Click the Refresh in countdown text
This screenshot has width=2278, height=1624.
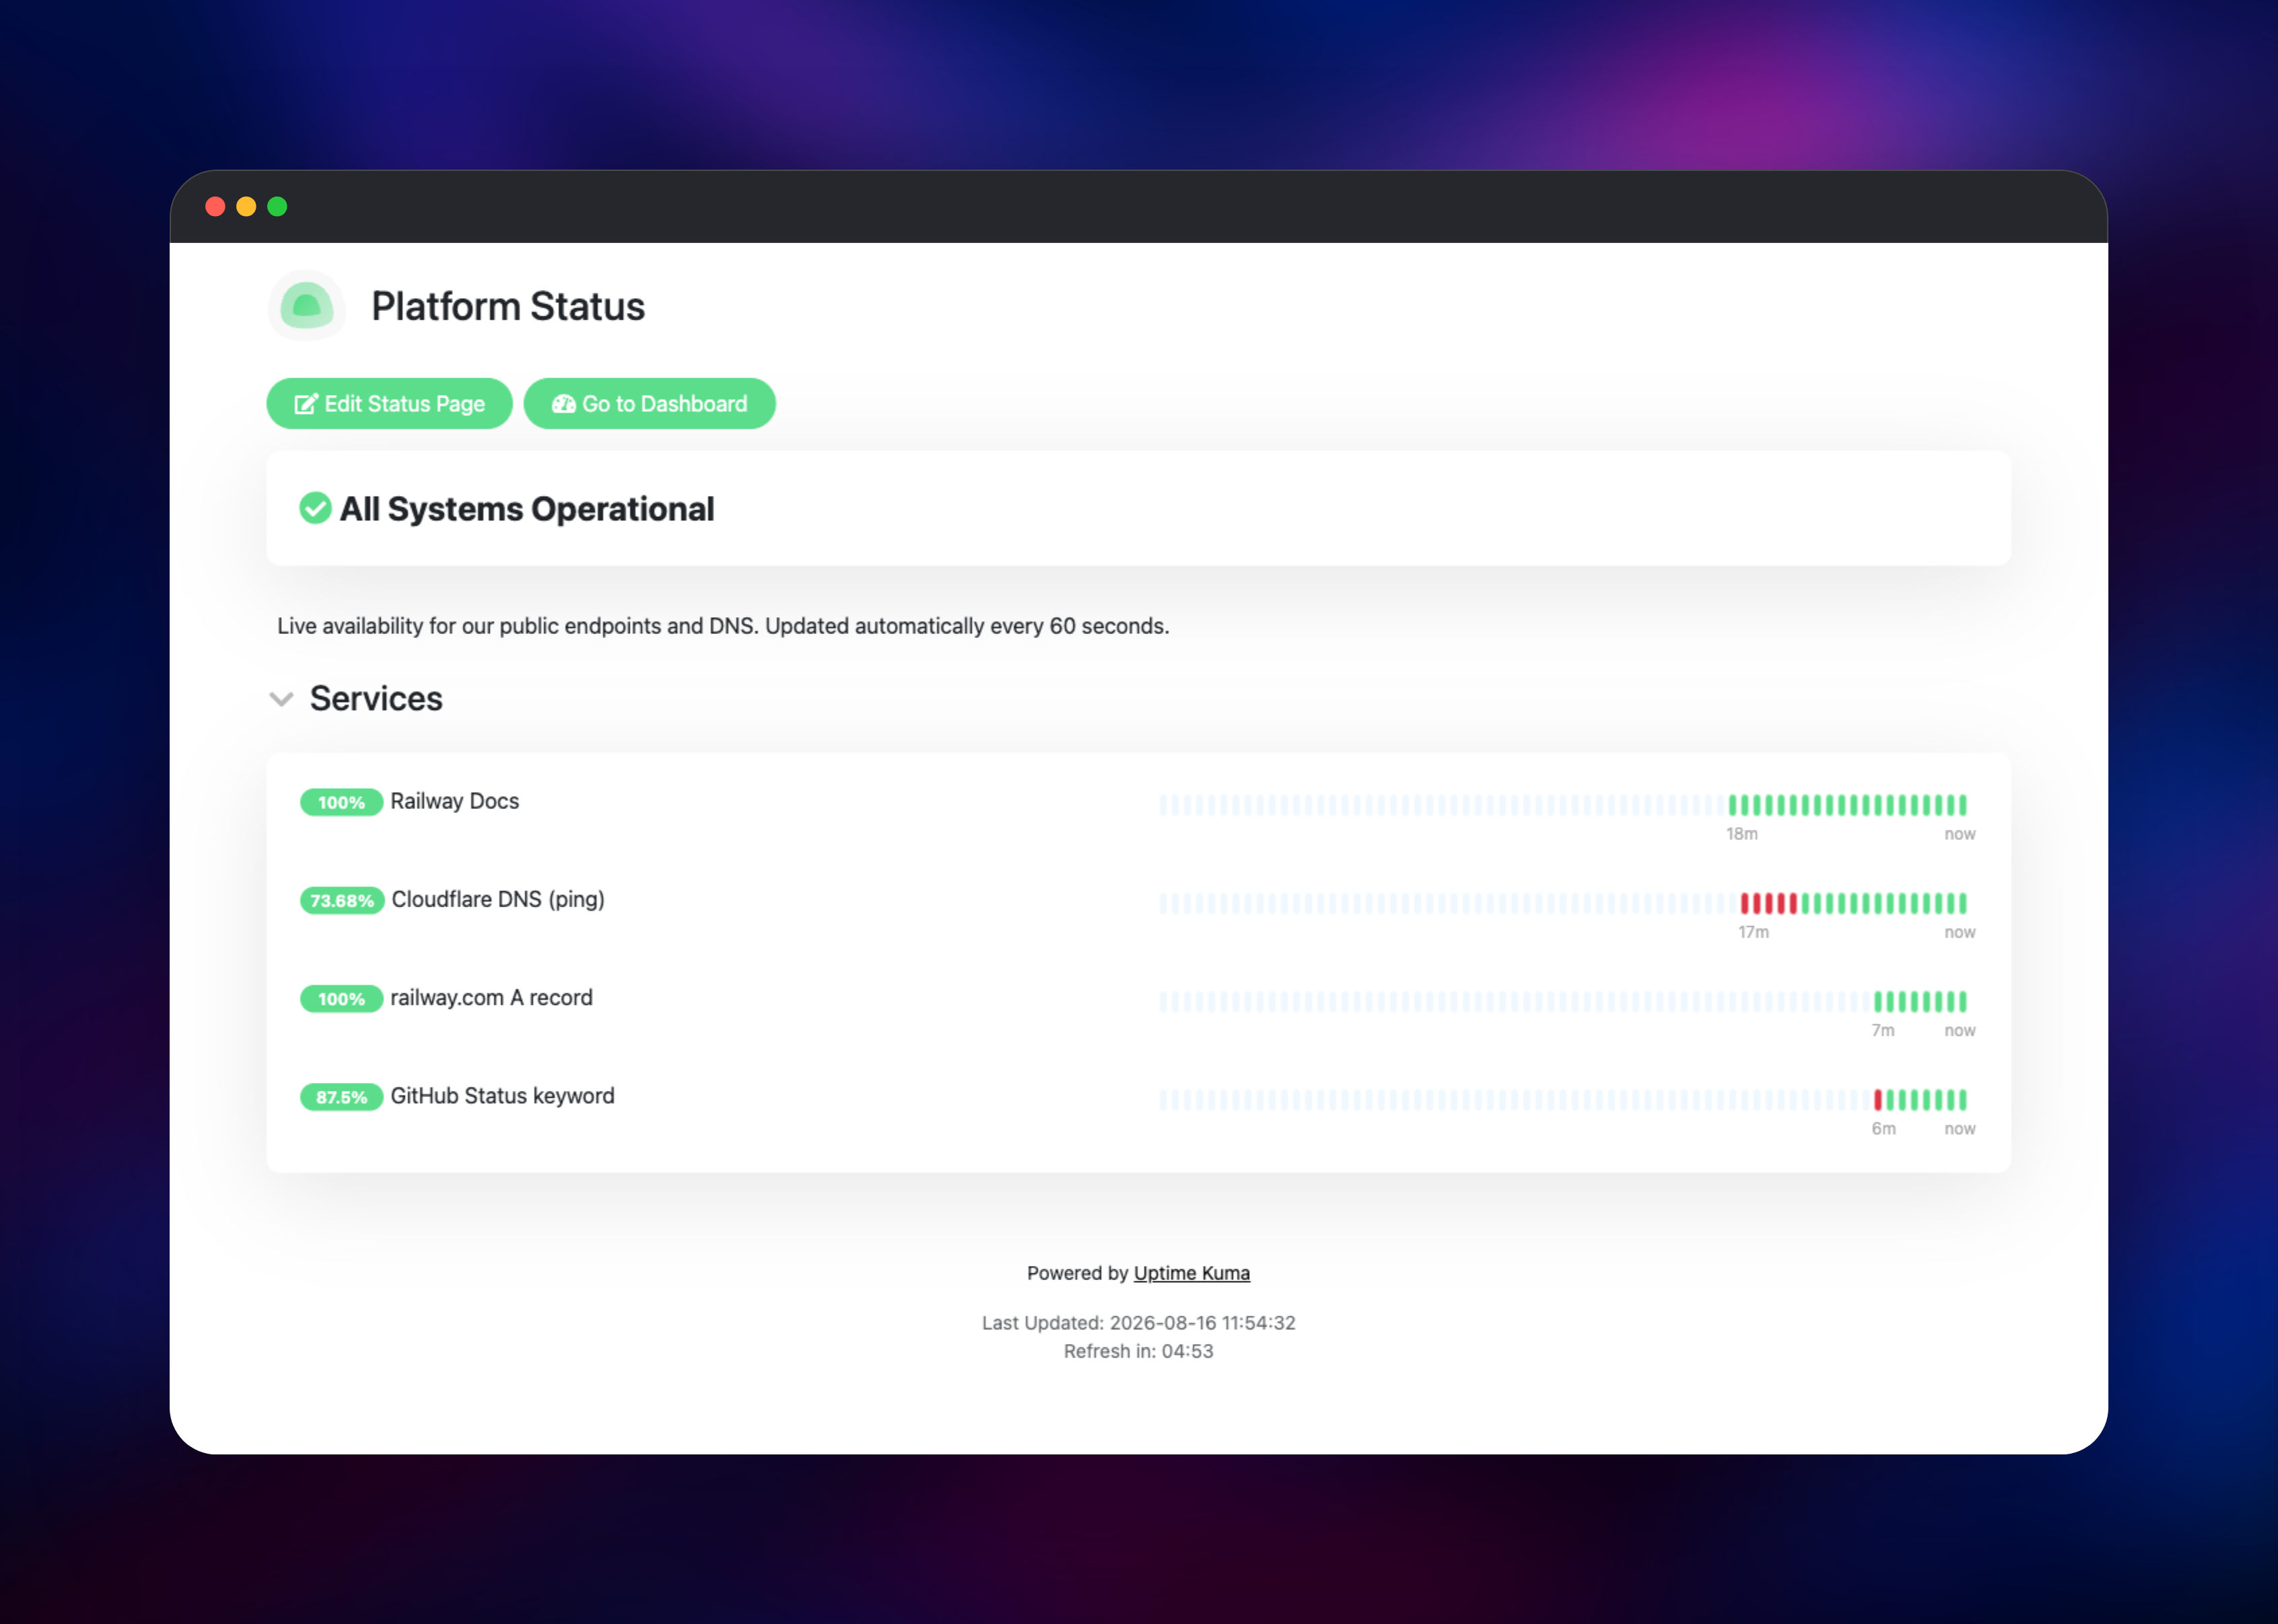pos(1139,1351)
